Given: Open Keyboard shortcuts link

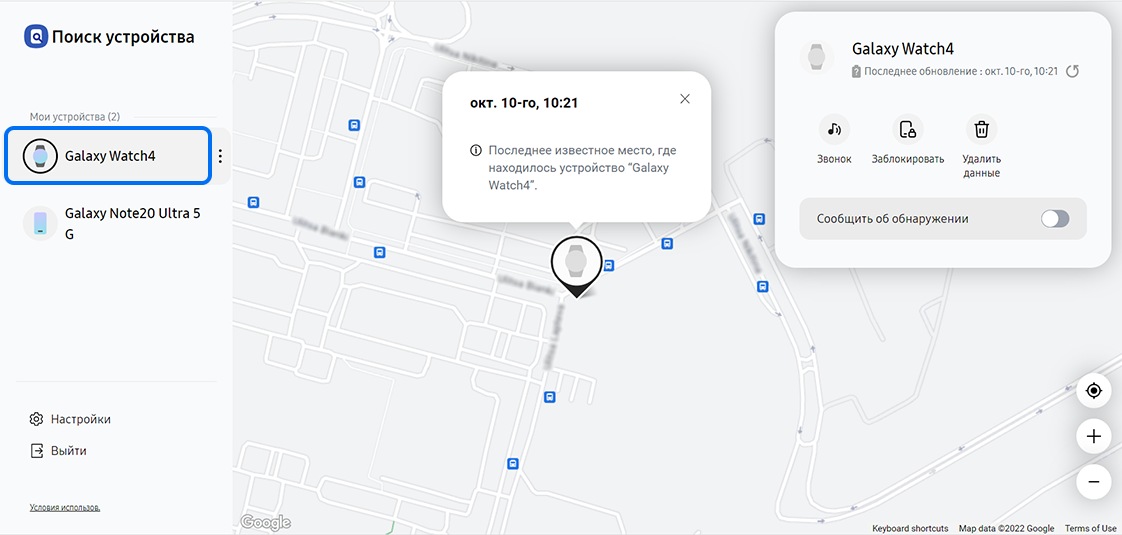Looking at the screenshot, I should [x=910, y=529].
